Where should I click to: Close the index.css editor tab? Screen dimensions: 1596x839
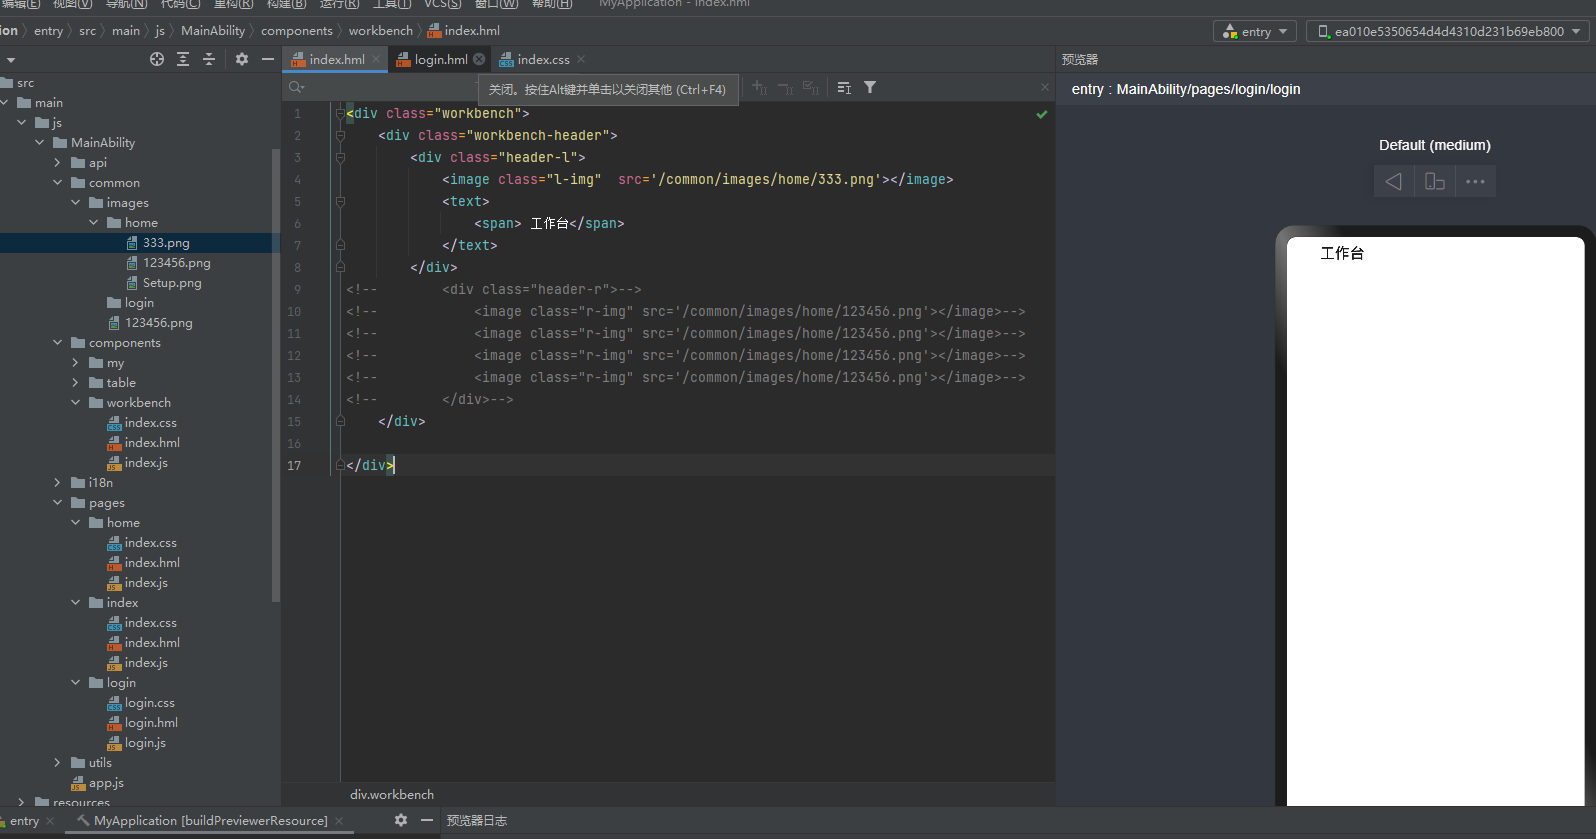point(581,59)
